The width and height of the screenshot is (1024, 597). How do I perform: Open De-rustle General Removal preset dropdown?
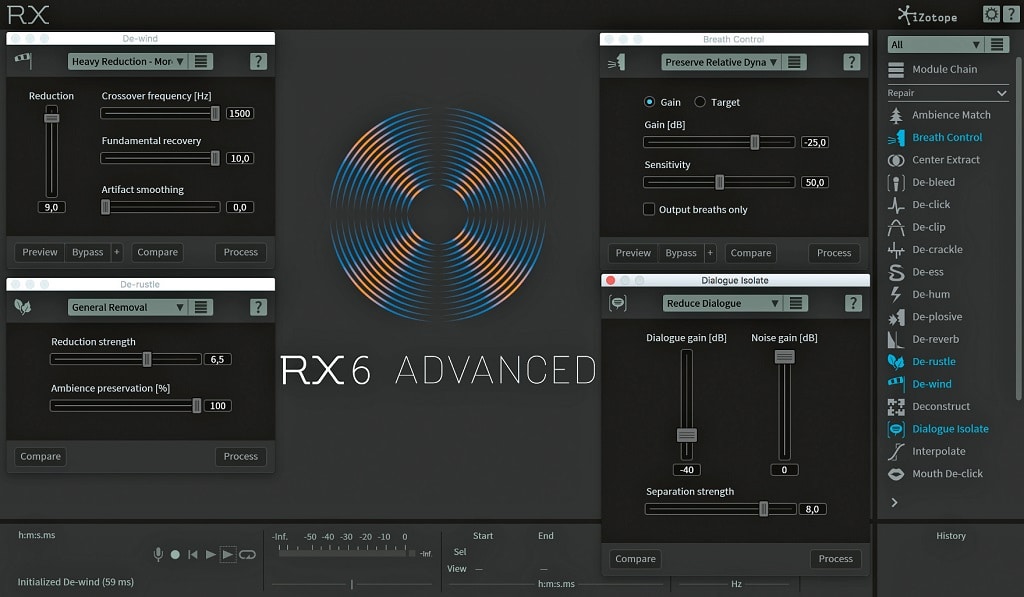[x=127, y=307]
